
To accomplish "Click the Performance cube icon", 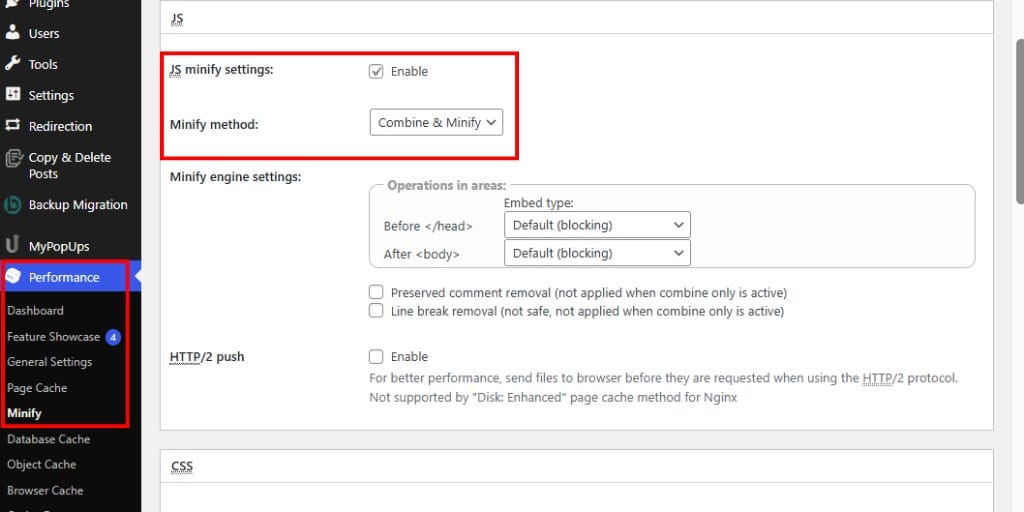I will [12, 276].
